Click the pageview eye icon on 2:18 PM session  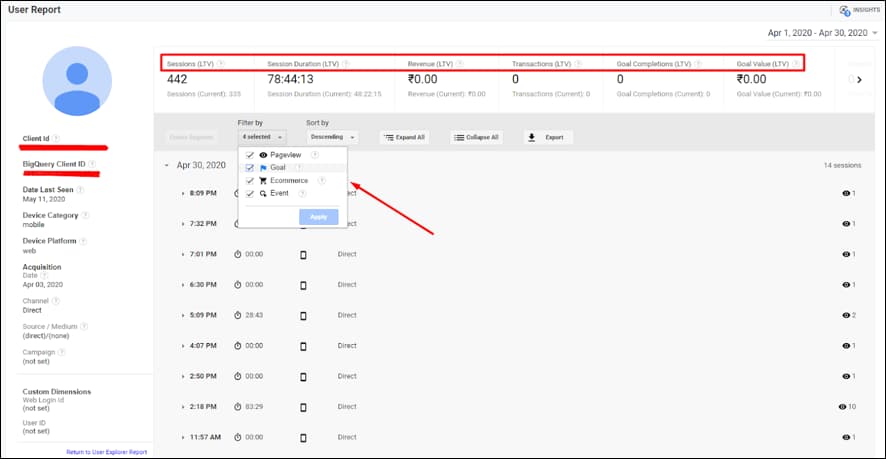coord(843,407)
